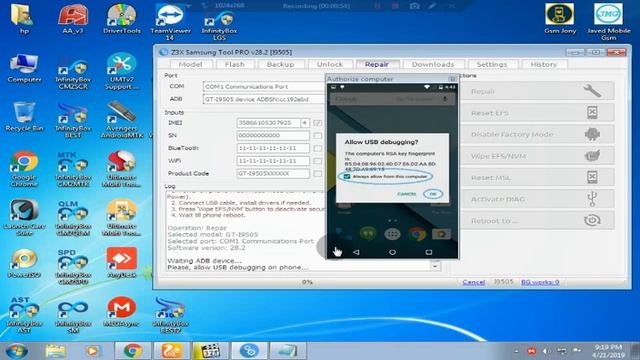Click Windows Start button
The image size is (640, 360).
tap(17, 351)
